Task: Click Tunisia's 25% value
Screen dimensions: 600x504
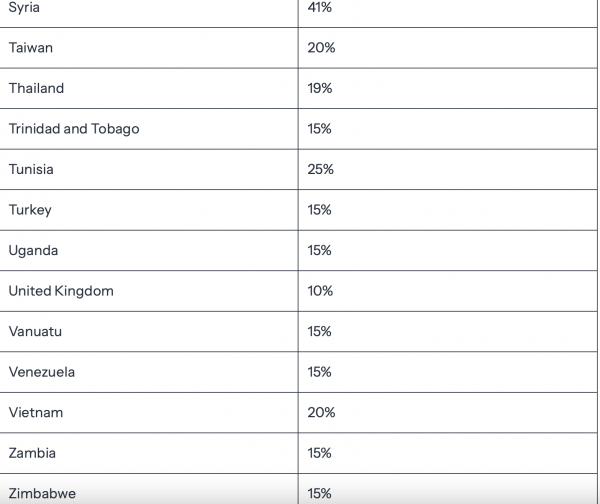Action: click(x=321, y=169)
